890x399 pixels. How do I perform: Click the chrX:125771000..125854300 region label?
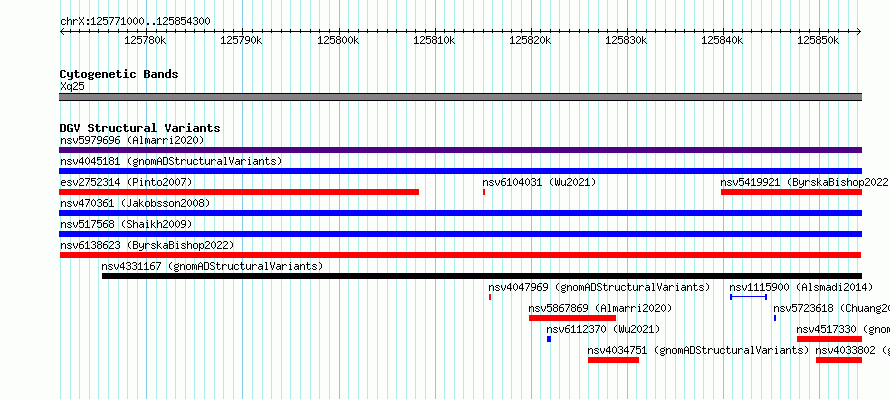(x=135, y=22)
